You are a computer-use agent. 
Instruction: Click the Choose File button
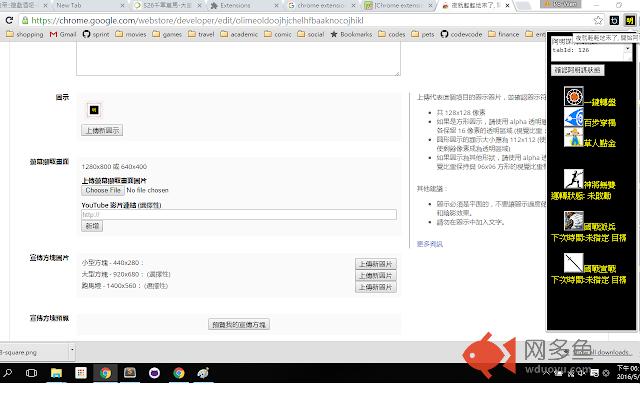point(103,190)
